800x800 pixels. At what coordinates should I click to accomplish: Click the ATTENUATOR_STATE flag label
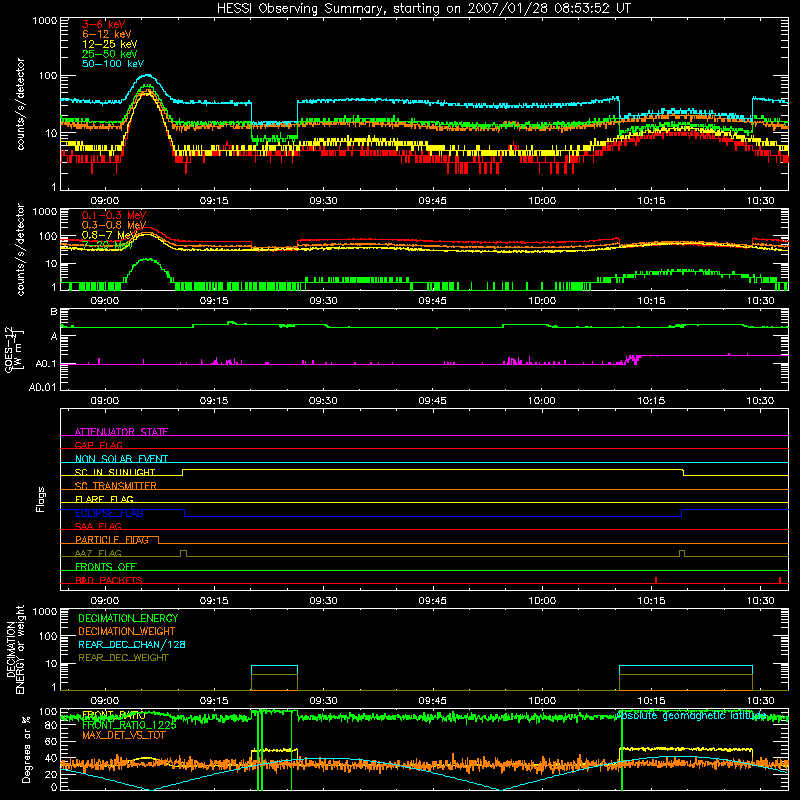[121, 432]
